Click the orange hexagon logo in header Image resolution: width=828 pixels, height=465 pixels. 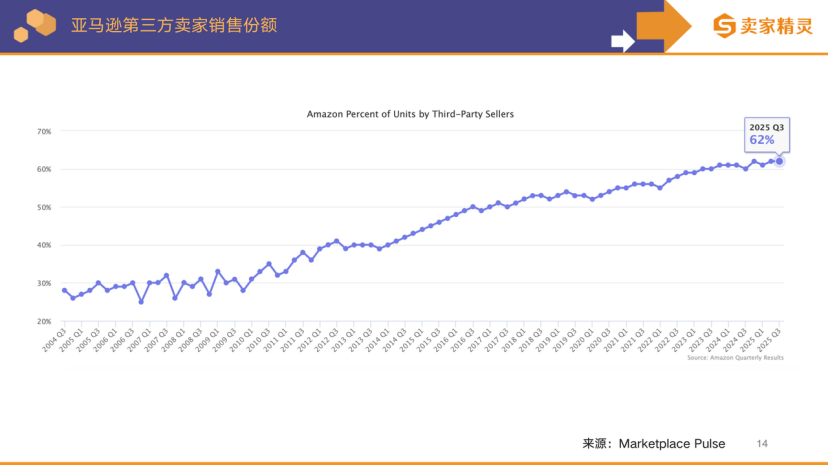[34, 25]
